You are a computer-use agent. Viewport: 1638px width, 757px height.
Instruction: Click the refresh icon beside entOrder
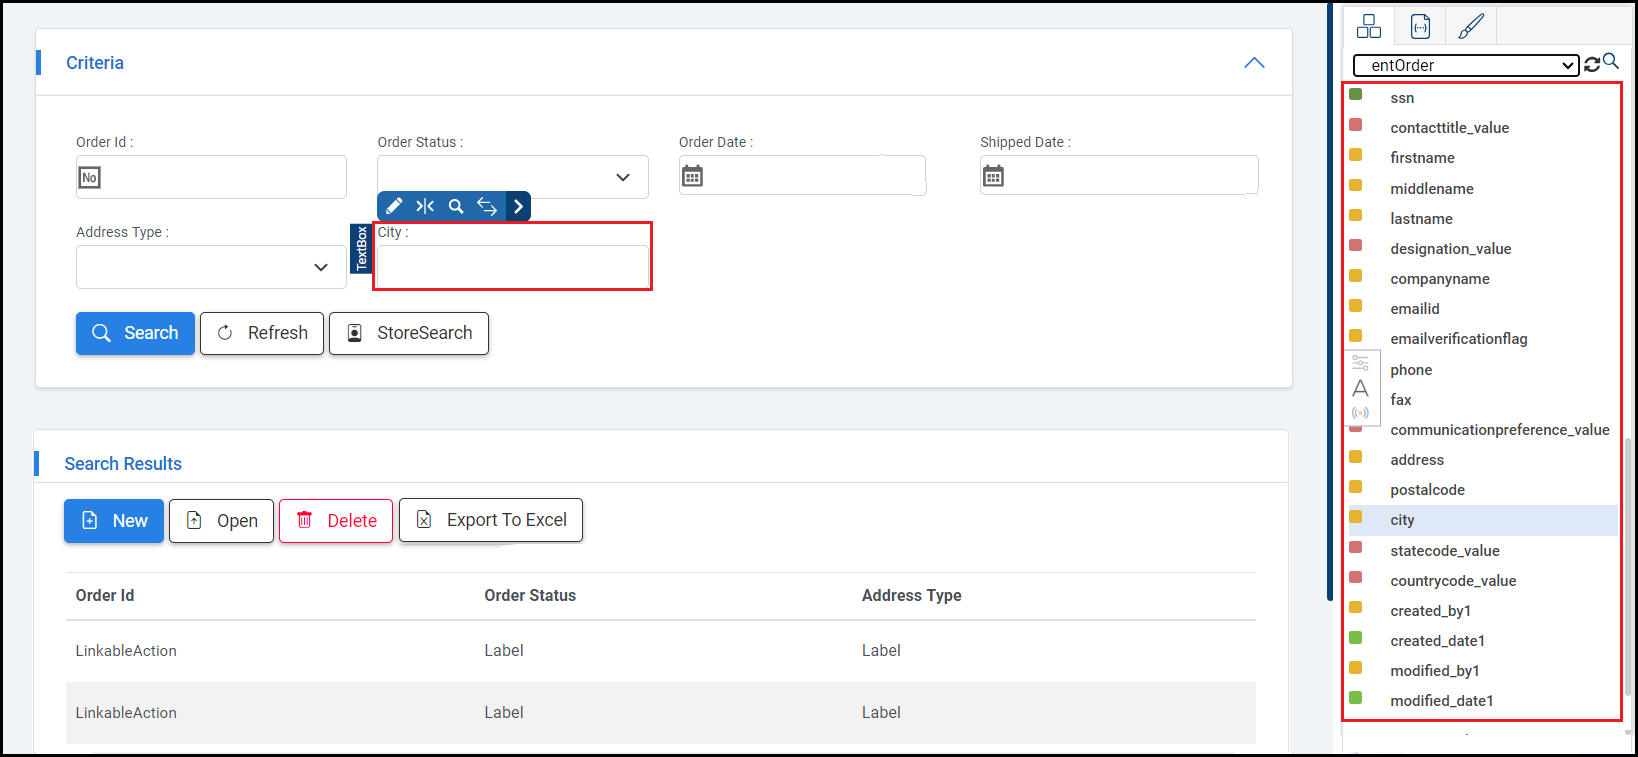point(1592,65)
